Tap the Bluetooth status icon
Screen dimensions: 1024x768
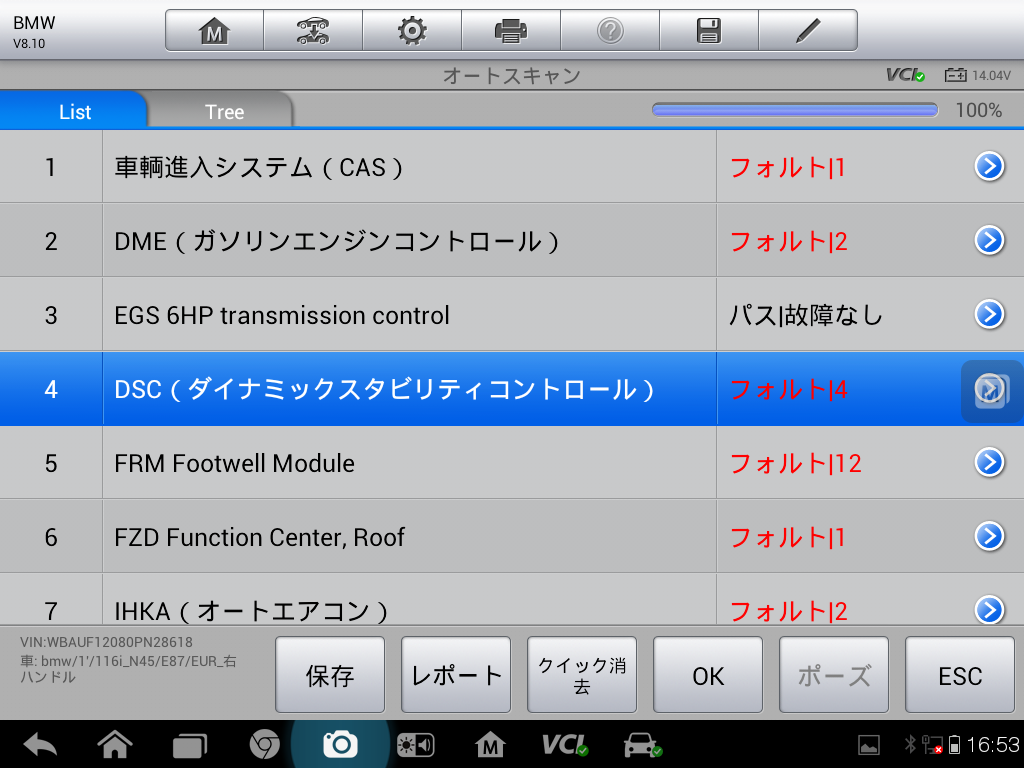pyautogui.click(x=910, y=744)
